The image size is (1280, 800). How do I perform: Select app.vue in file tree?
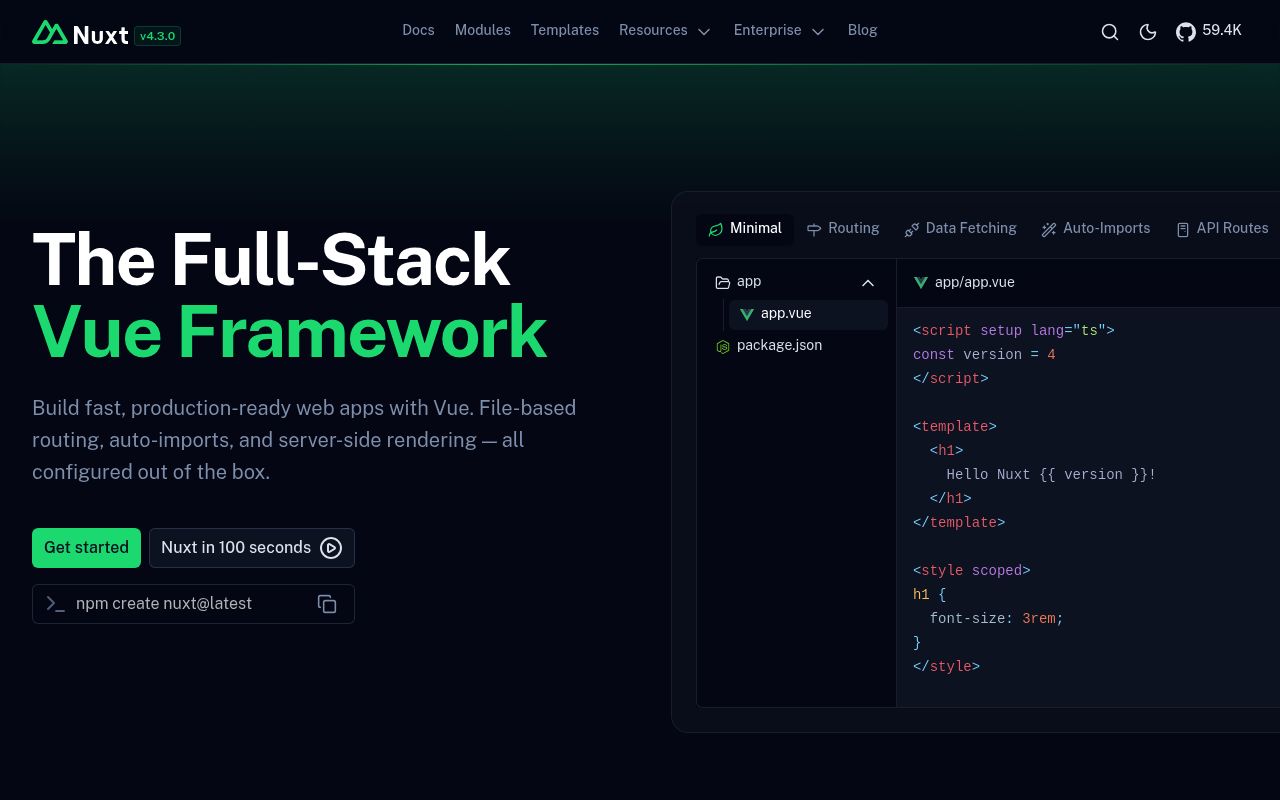click(786, 314)
